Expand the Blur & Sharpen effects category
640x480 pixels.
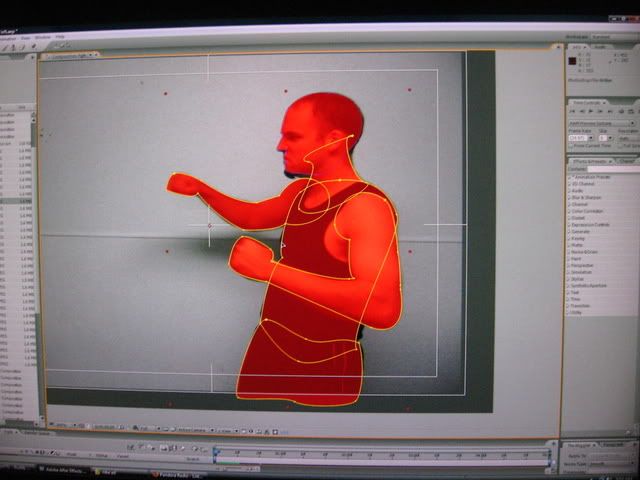(x=569, y=197)
